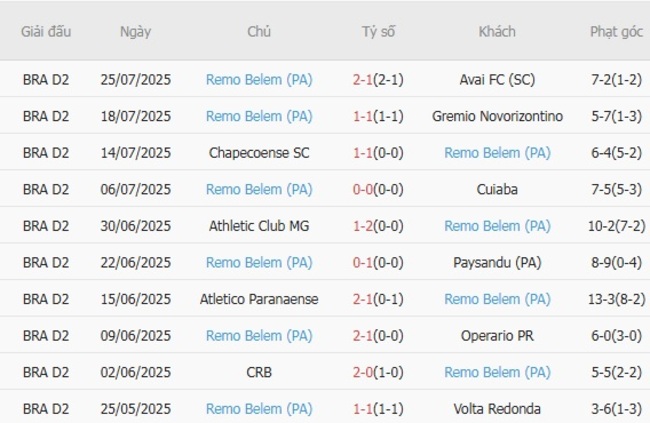The image size is (650, 423).
Task: Click the Avai FC (SC) team name
Action: coord(497,79)
